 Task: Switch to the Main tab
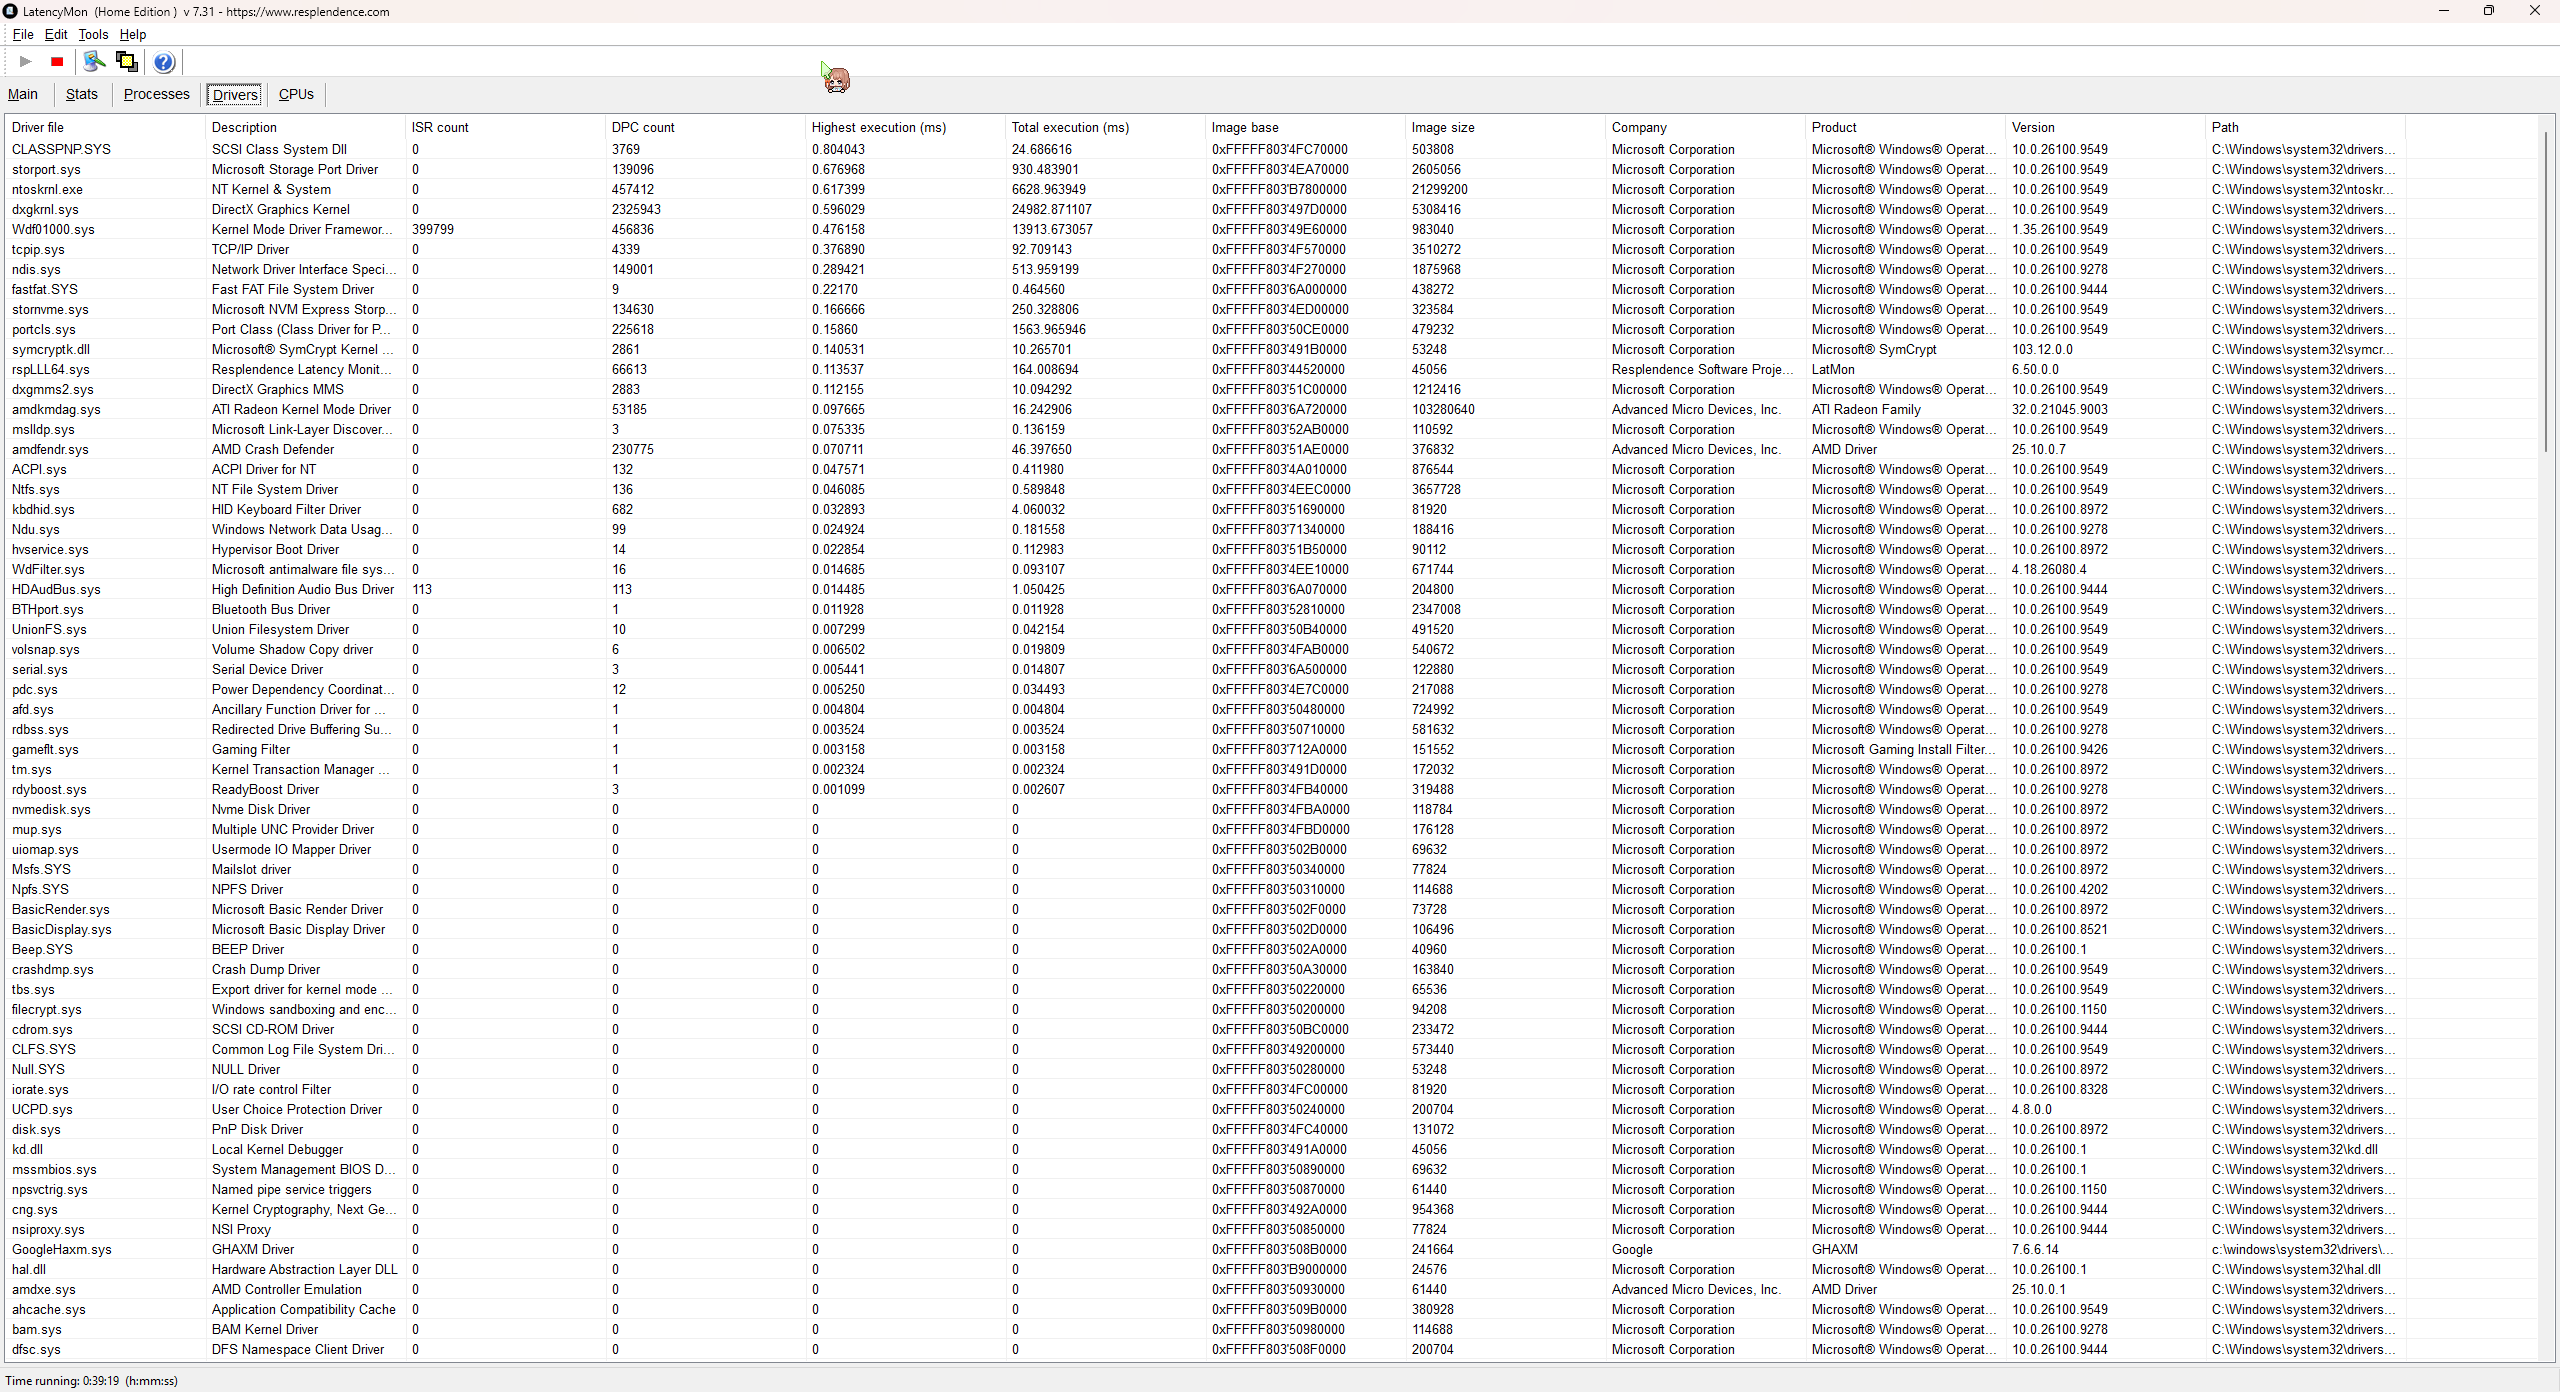point(23,94)
